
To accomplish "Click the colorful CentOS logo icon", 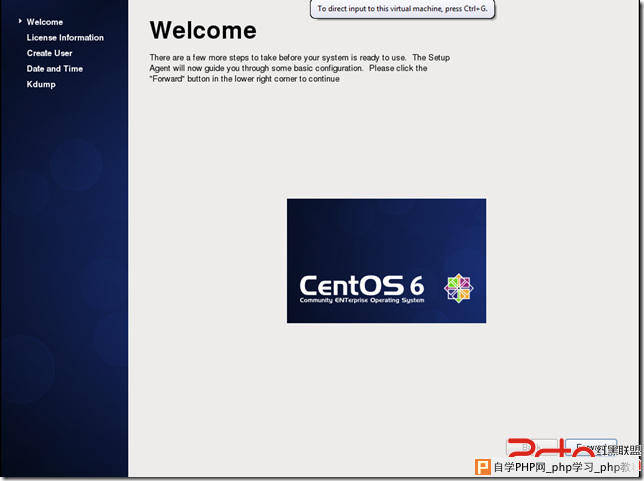I will pyautogui.click(x=459, y=288).
